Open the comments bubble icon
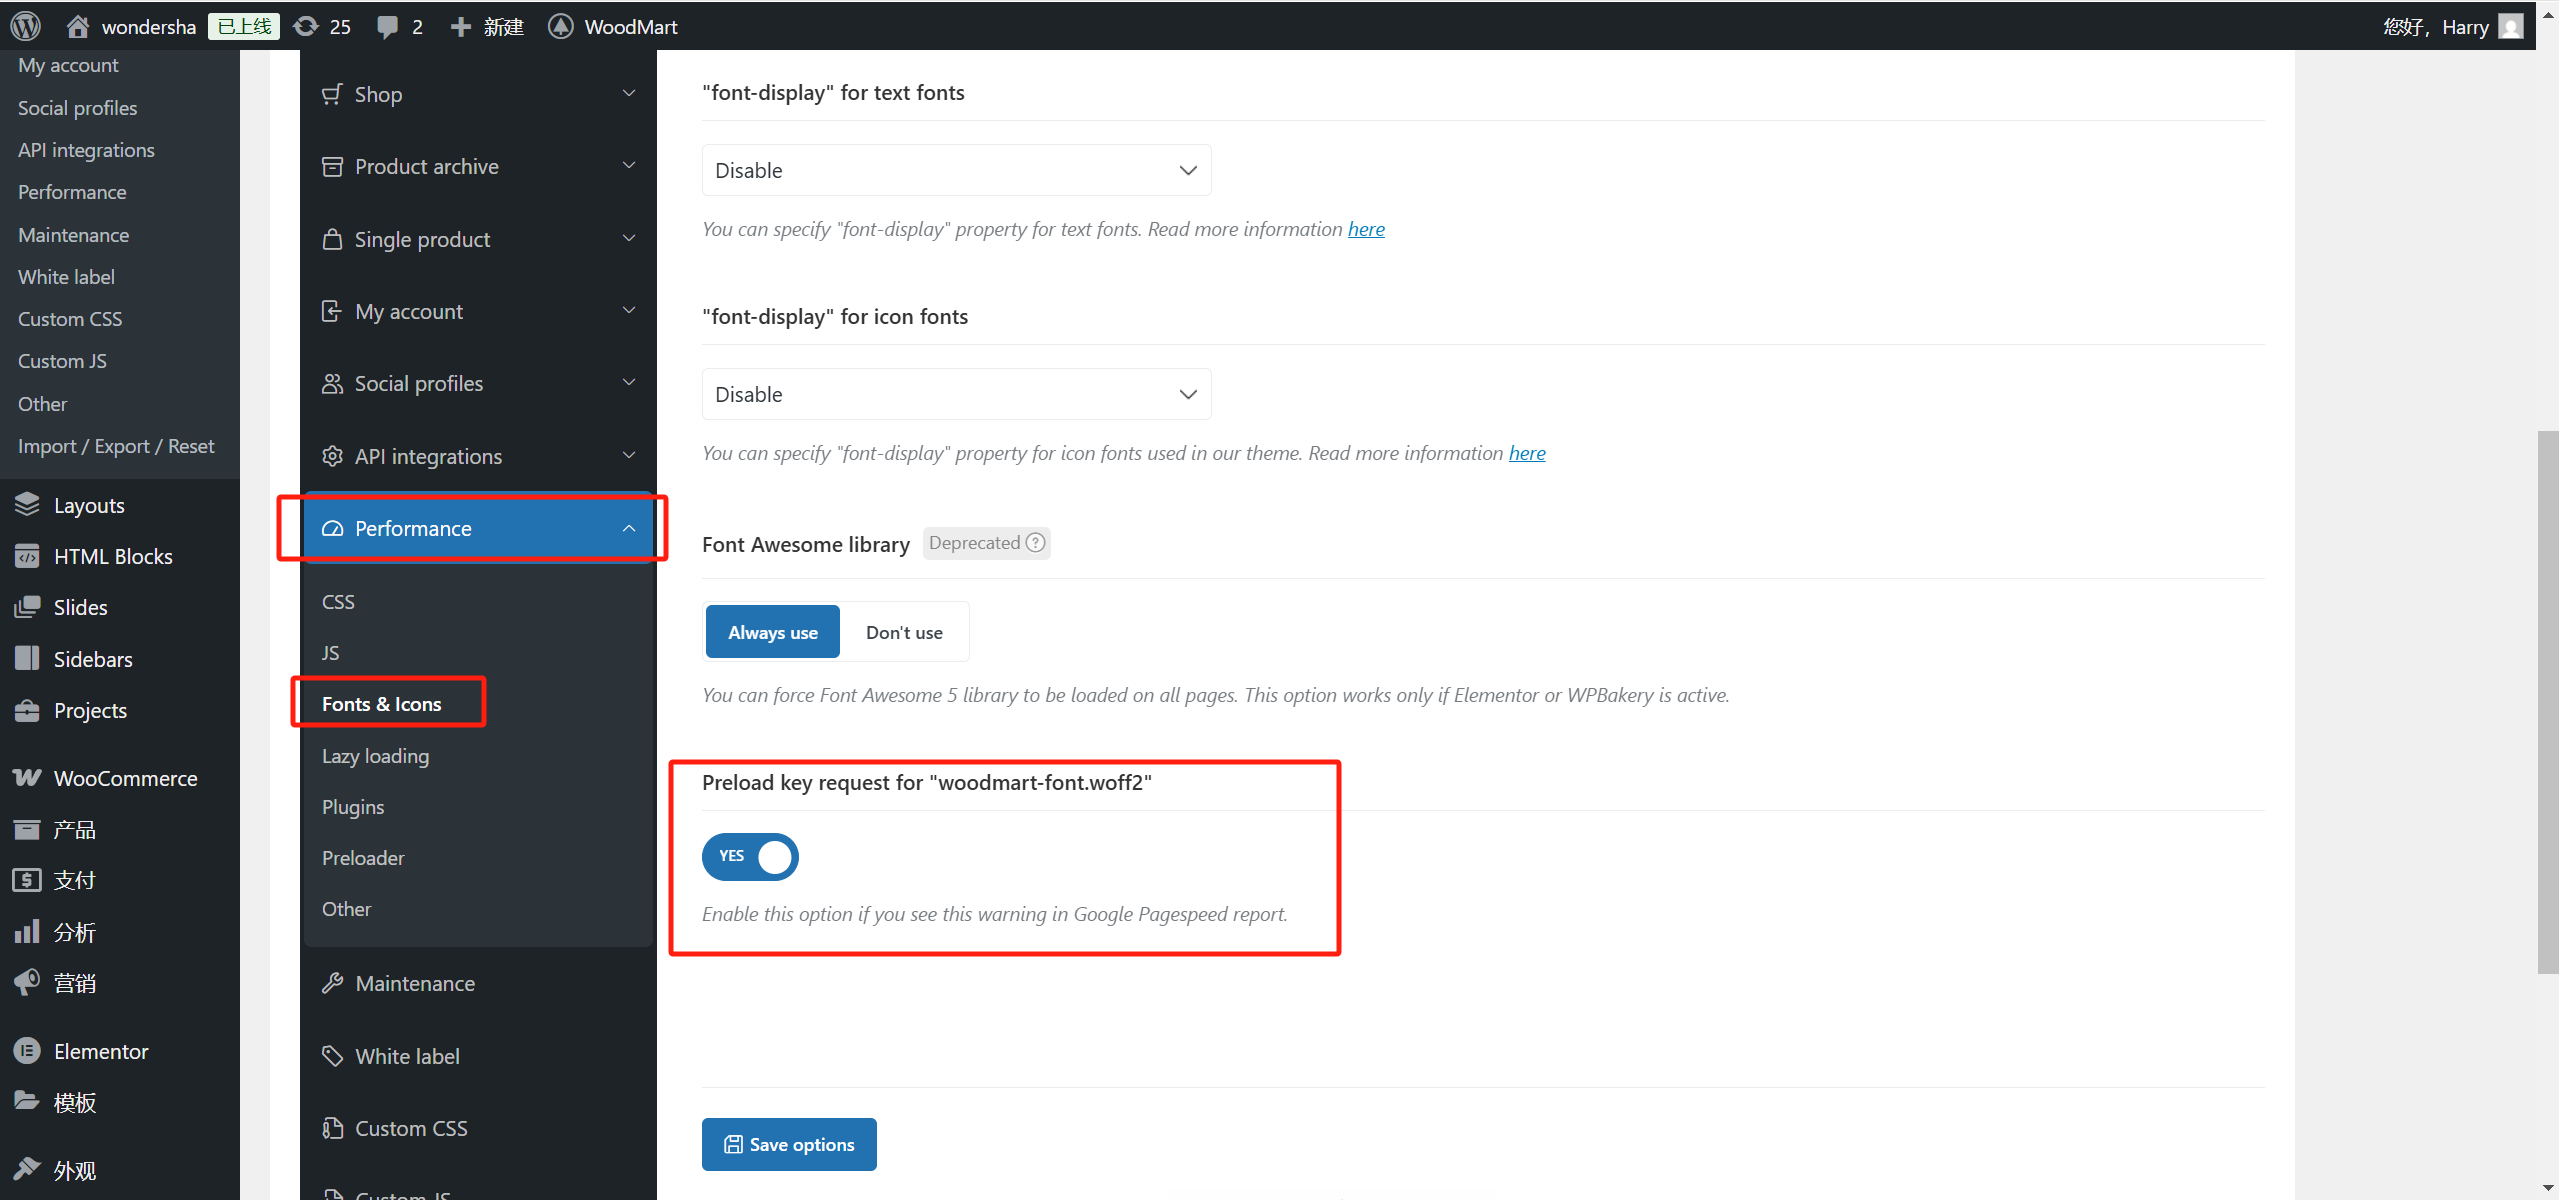The height and width of the screenshot is (1200, 2559). click(387, 27)
